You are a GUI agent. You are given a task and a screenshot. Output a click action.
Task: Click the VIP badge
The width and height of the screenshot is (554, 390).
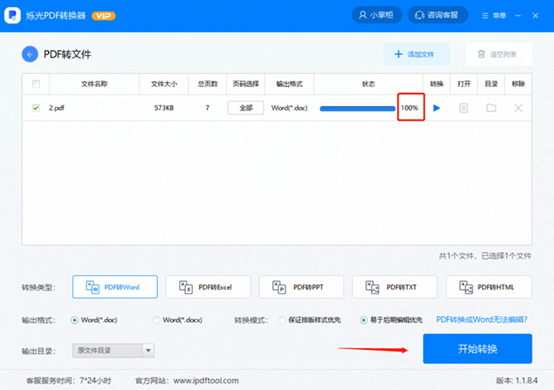point(104,16)
